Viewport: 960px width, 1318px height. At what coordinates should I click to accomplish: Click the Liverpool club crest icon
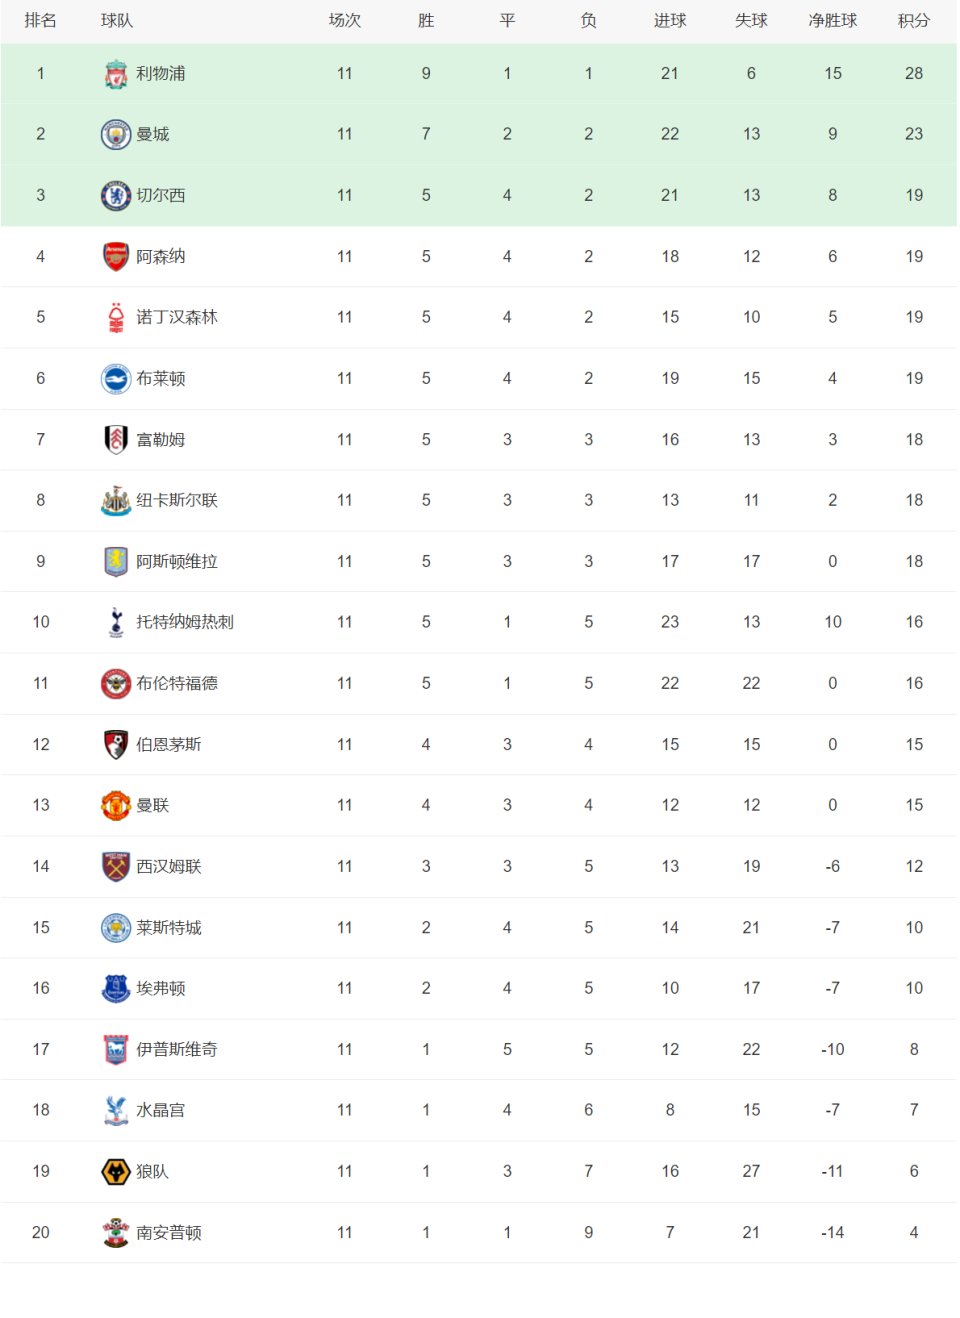tap(116, 74)
